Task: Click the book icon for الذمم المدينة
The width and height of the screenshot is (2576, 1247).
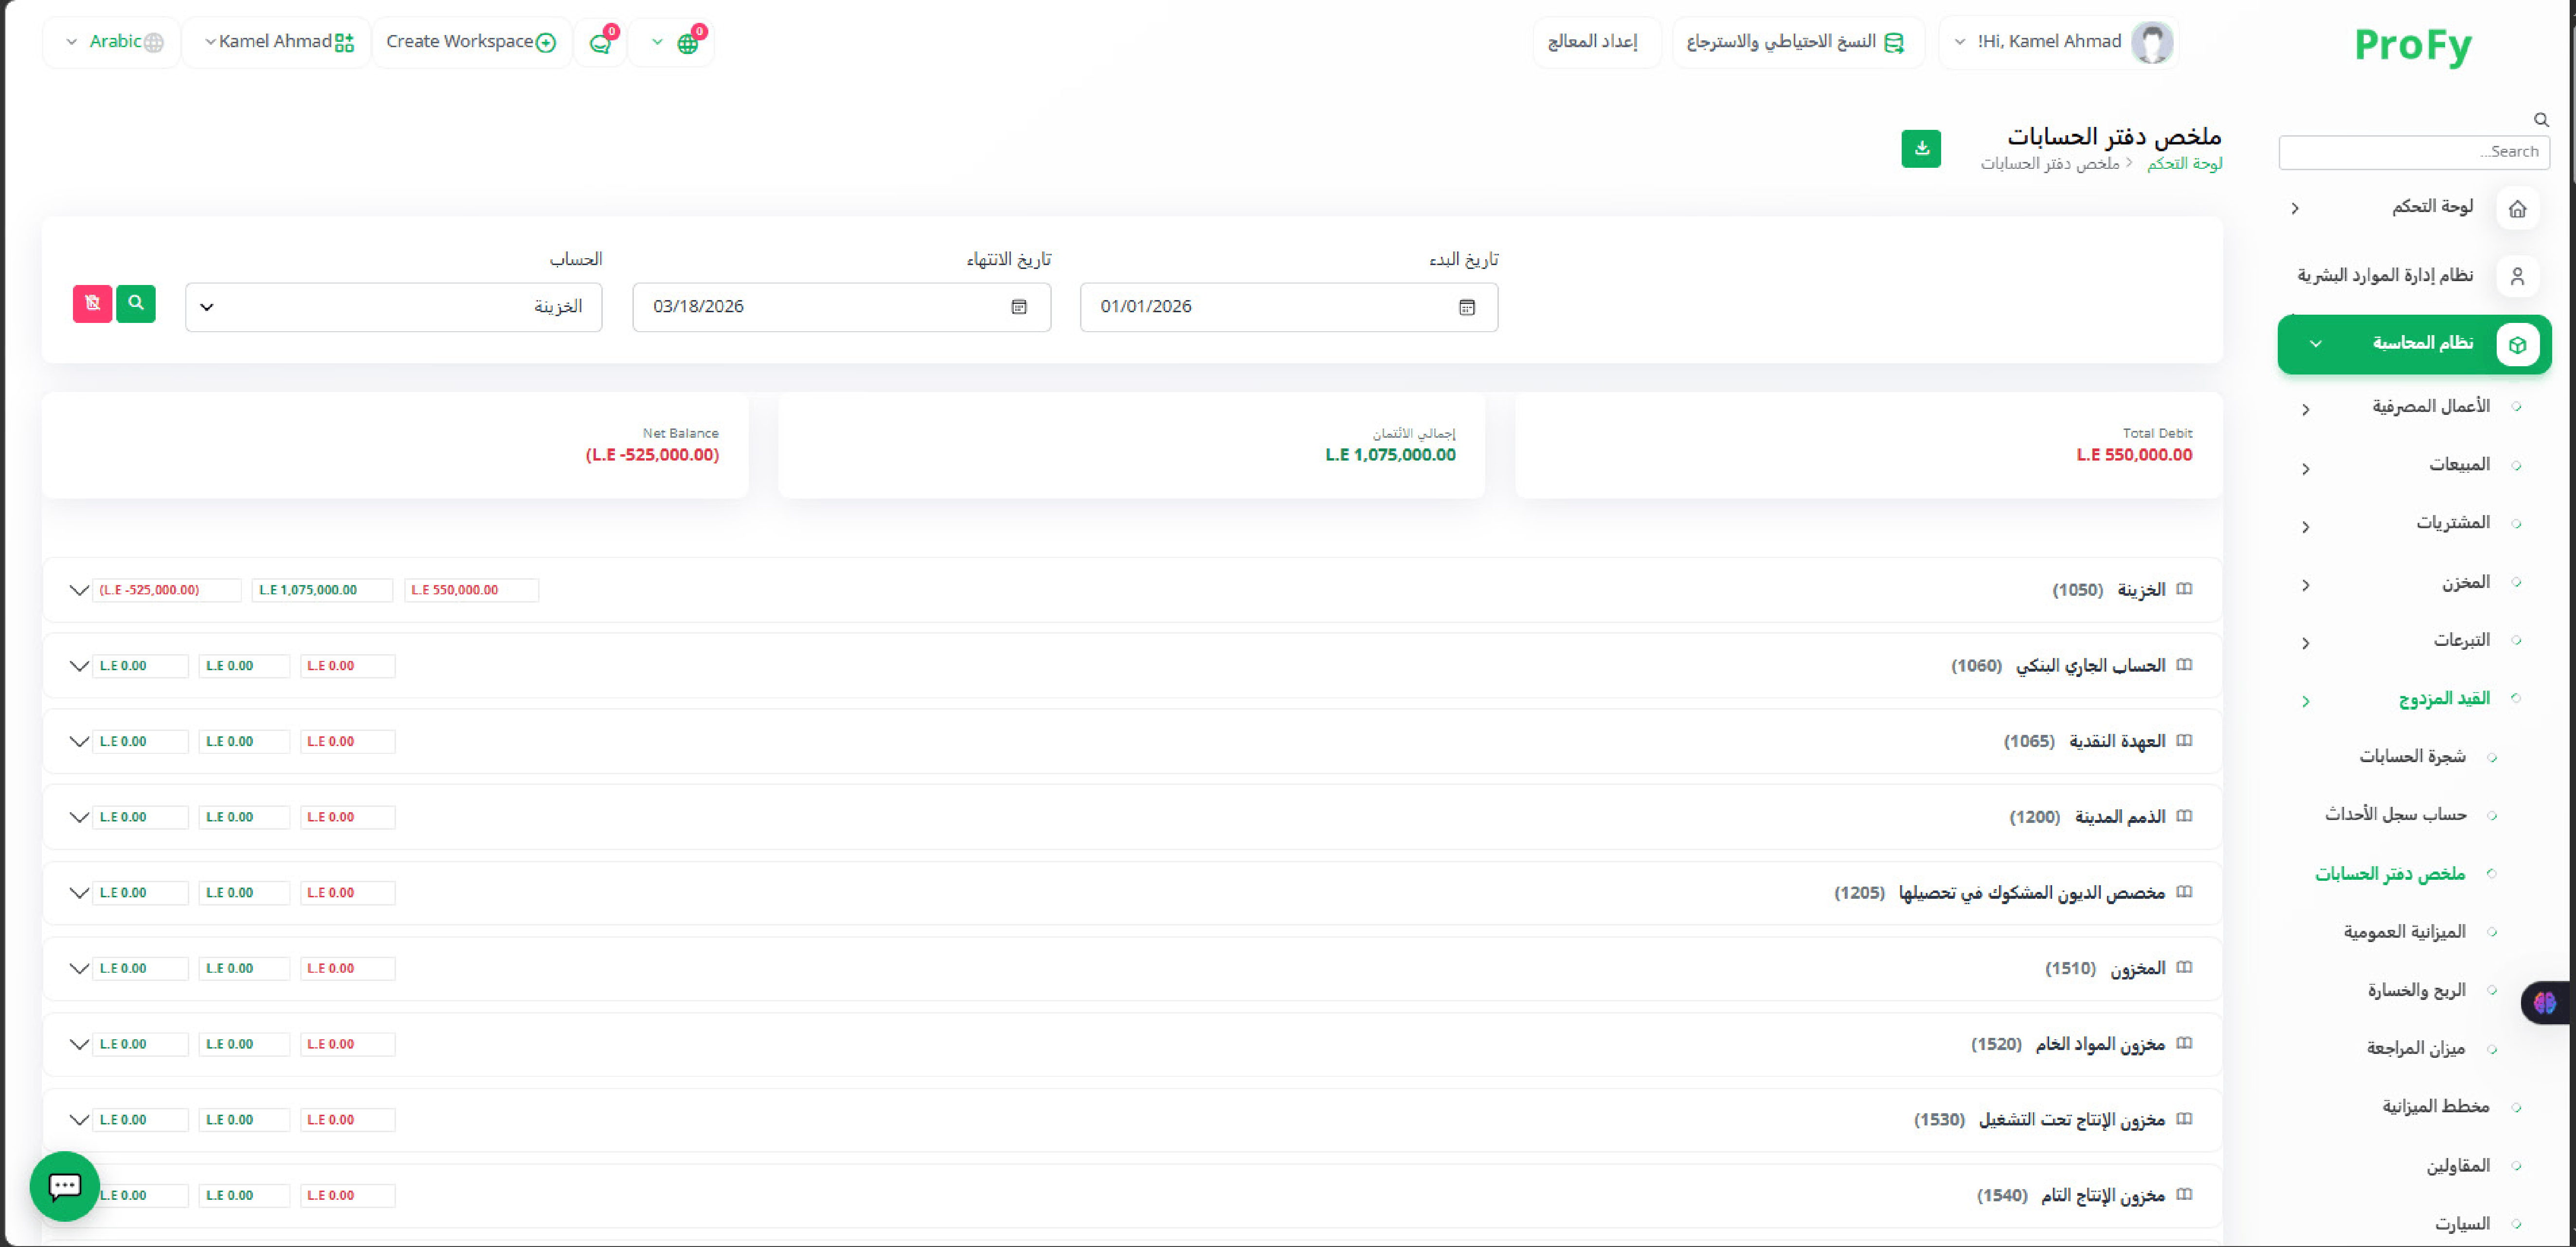Action: [x=2184, y=816]
